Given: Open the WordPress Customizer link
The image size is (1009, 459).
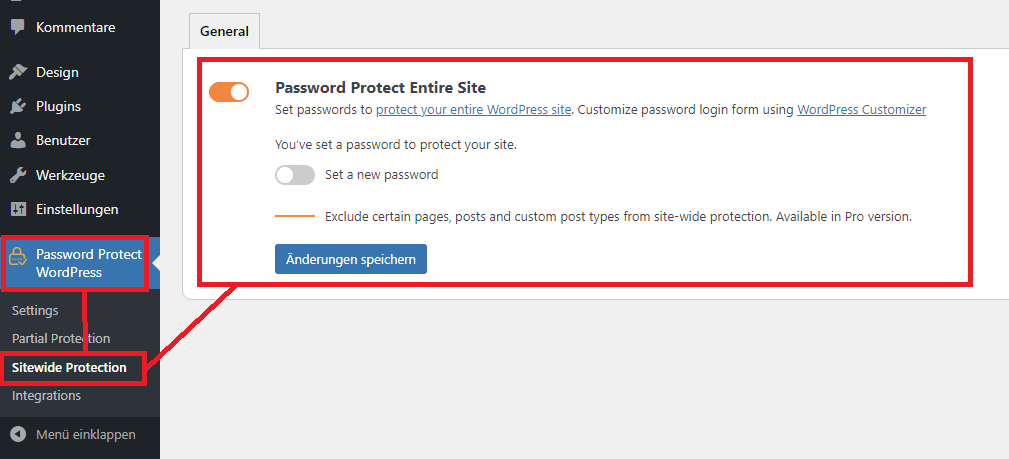Looking at the screenshot, I should [x=861, y=110].
